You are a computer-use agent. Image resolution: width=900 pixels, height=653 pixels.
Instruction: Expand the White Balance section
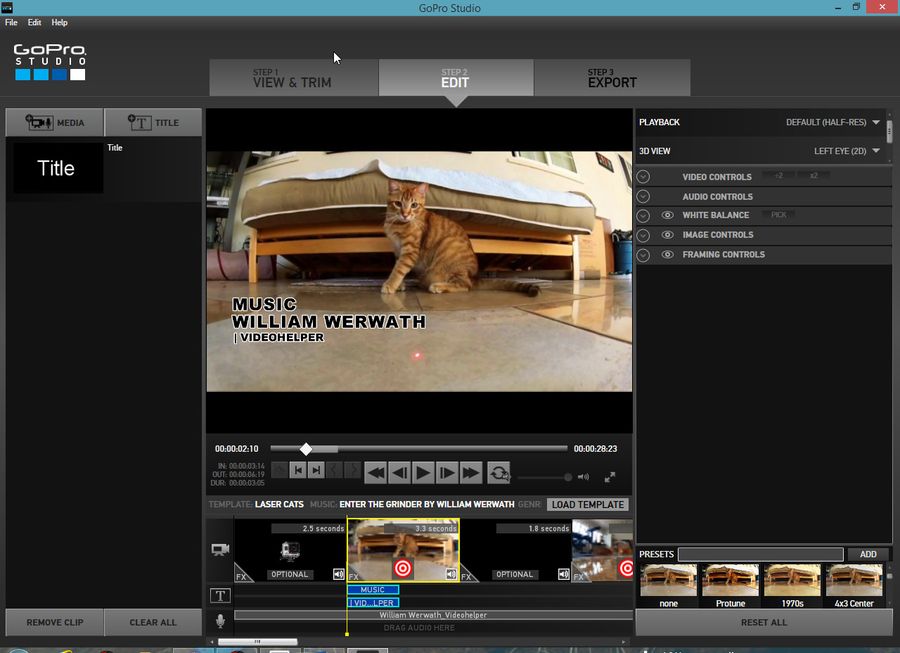click(643, 216)
